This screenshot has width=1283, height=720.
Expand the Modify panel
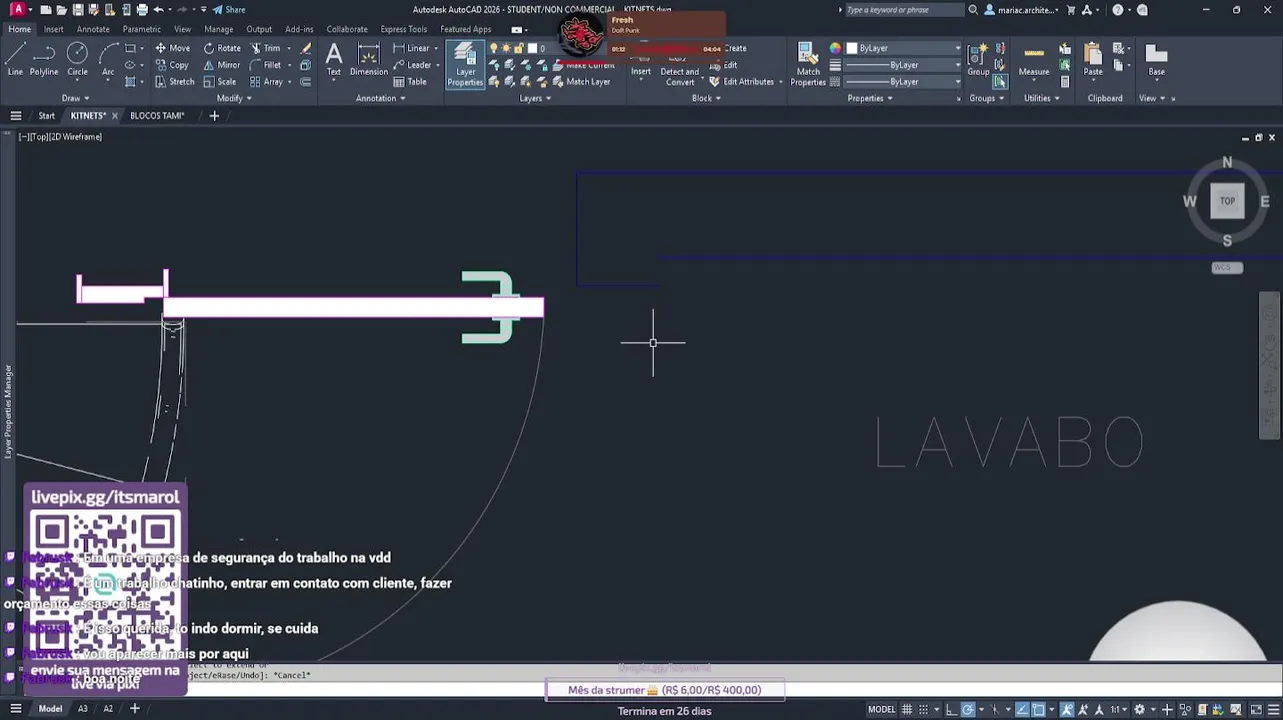tap(234, 98)
